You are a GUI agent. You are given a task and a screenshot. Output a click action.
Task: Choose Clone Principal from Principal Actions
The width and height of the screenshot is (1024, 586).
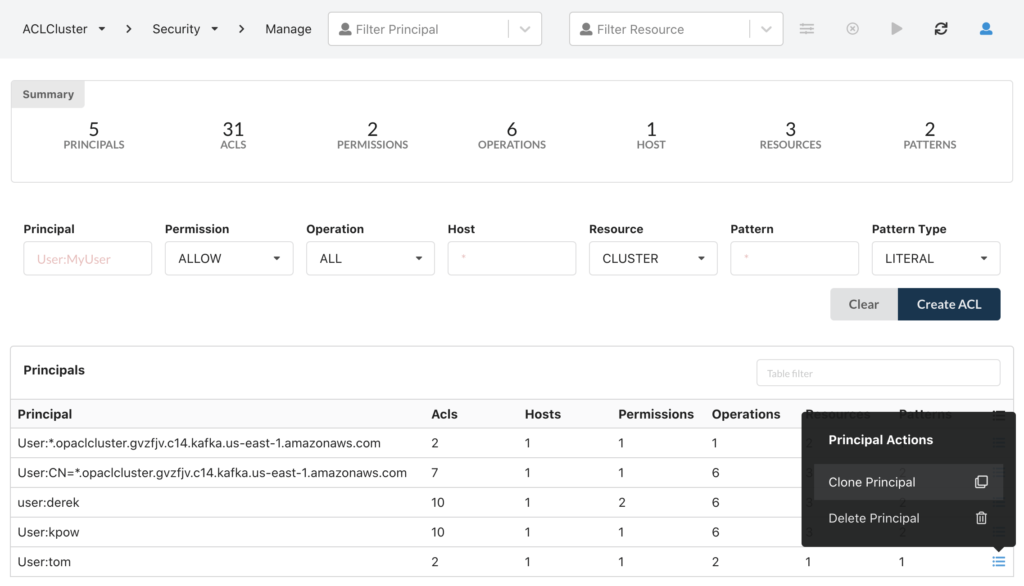click(x=872, y=481)
